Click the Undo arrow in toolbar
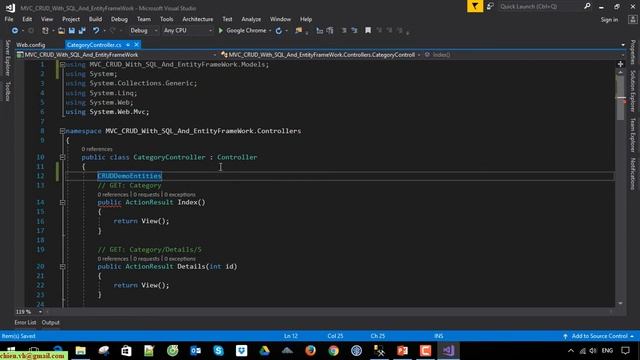This screenshot has width=640, height=360. click(96, 31)
